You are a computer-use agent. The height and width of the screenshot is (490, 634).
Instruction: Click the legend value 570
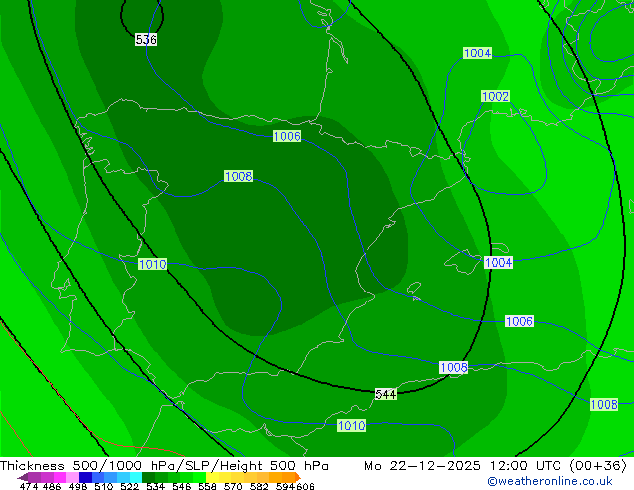tap(233, 486)
